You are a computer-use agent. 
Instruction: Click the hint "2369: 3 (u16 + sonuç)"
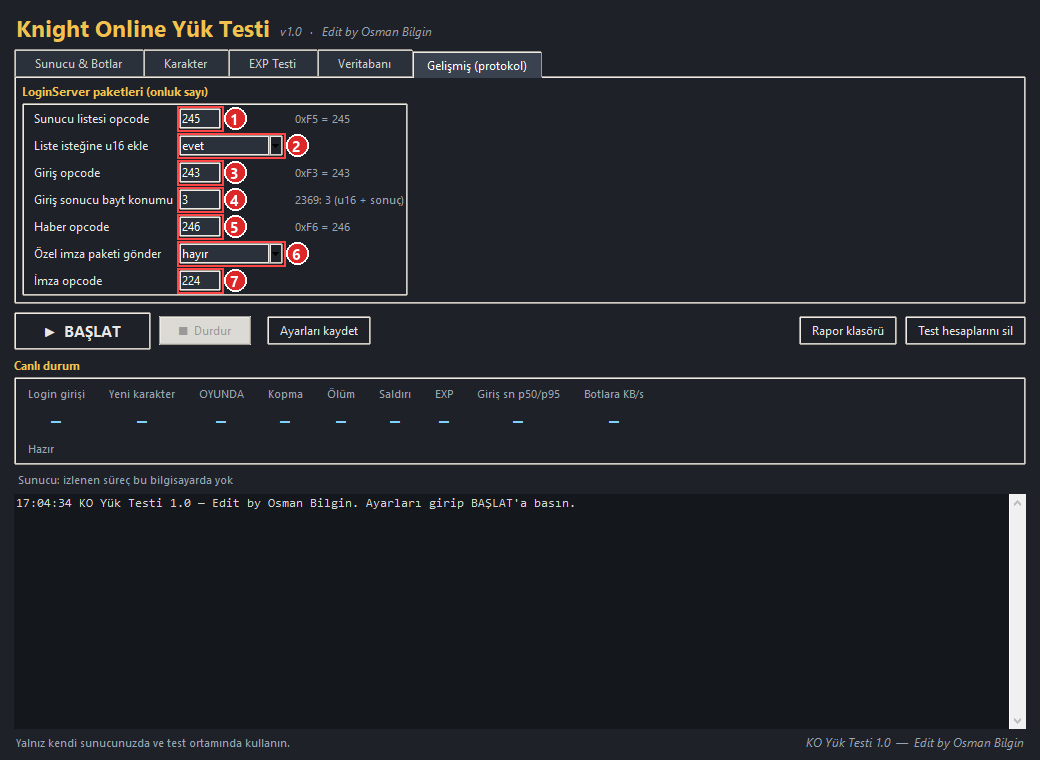point(350,200)
